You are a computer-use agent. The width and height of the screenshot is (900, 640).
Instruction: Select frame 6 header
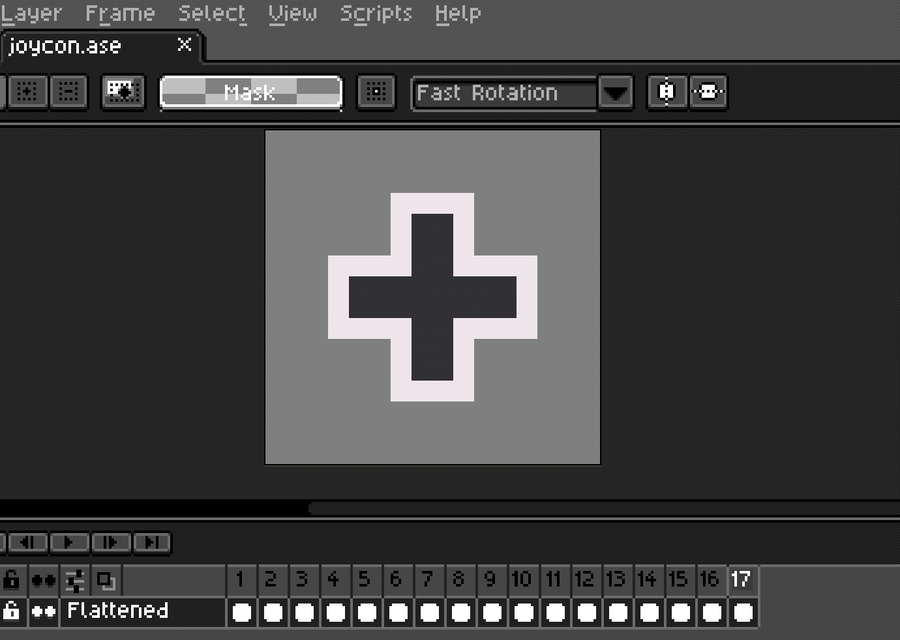point(398,580)
